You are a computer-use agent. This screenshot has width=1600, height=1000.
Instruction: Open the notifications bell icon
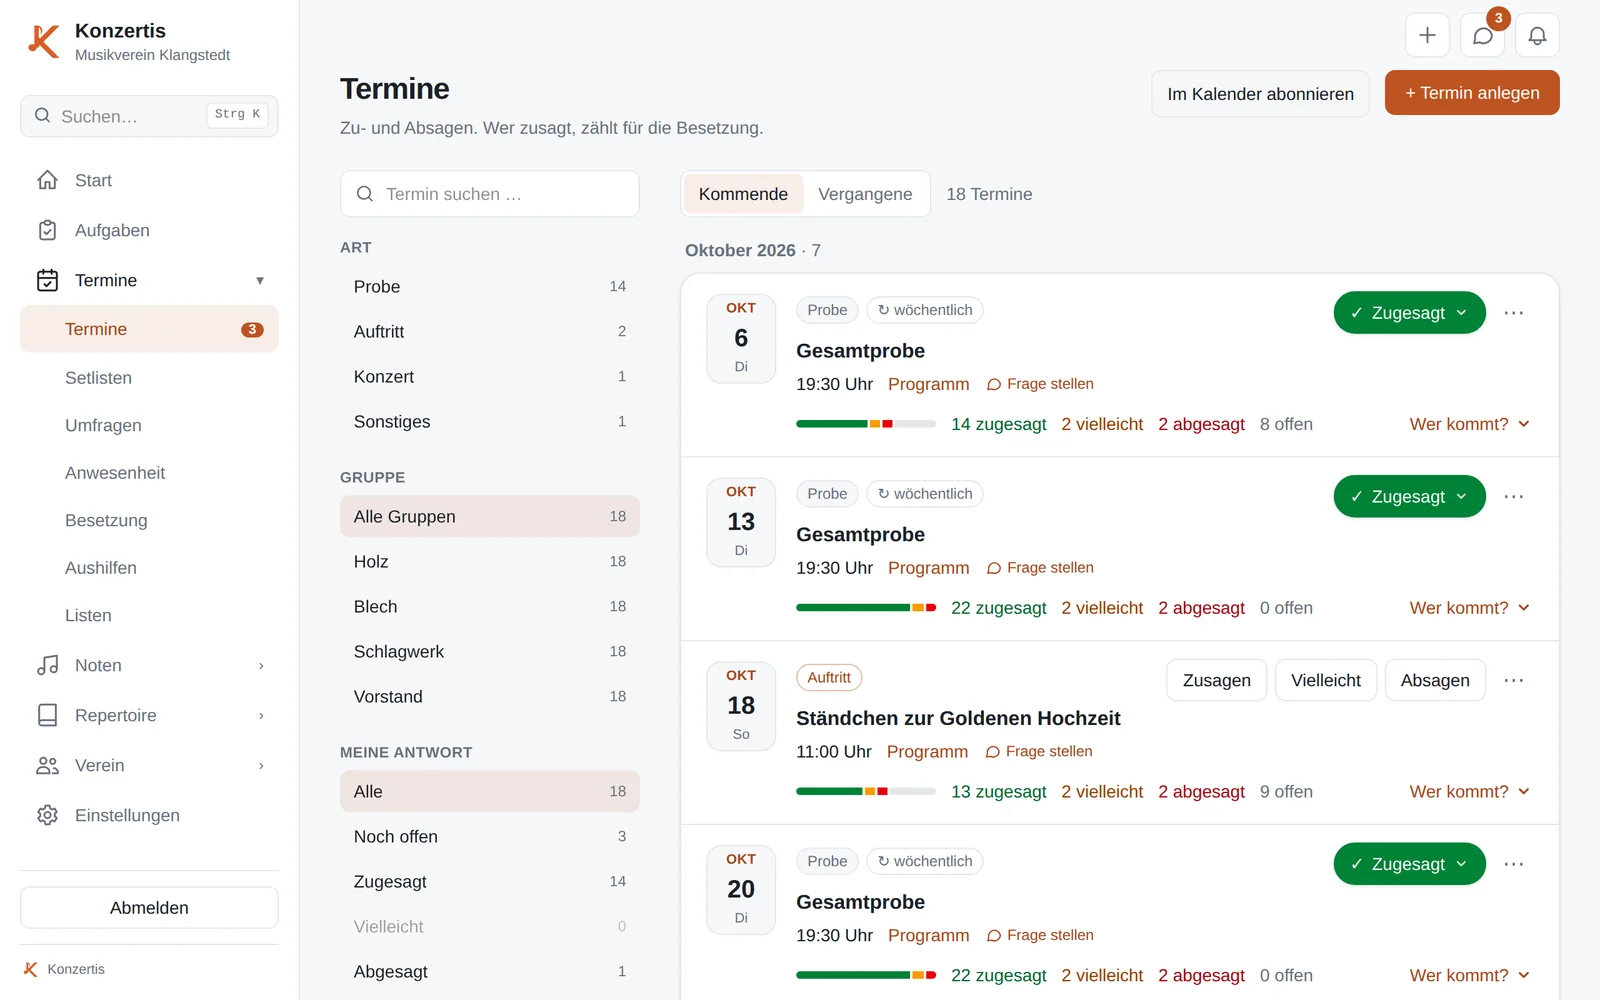[x=1537, y=36]
